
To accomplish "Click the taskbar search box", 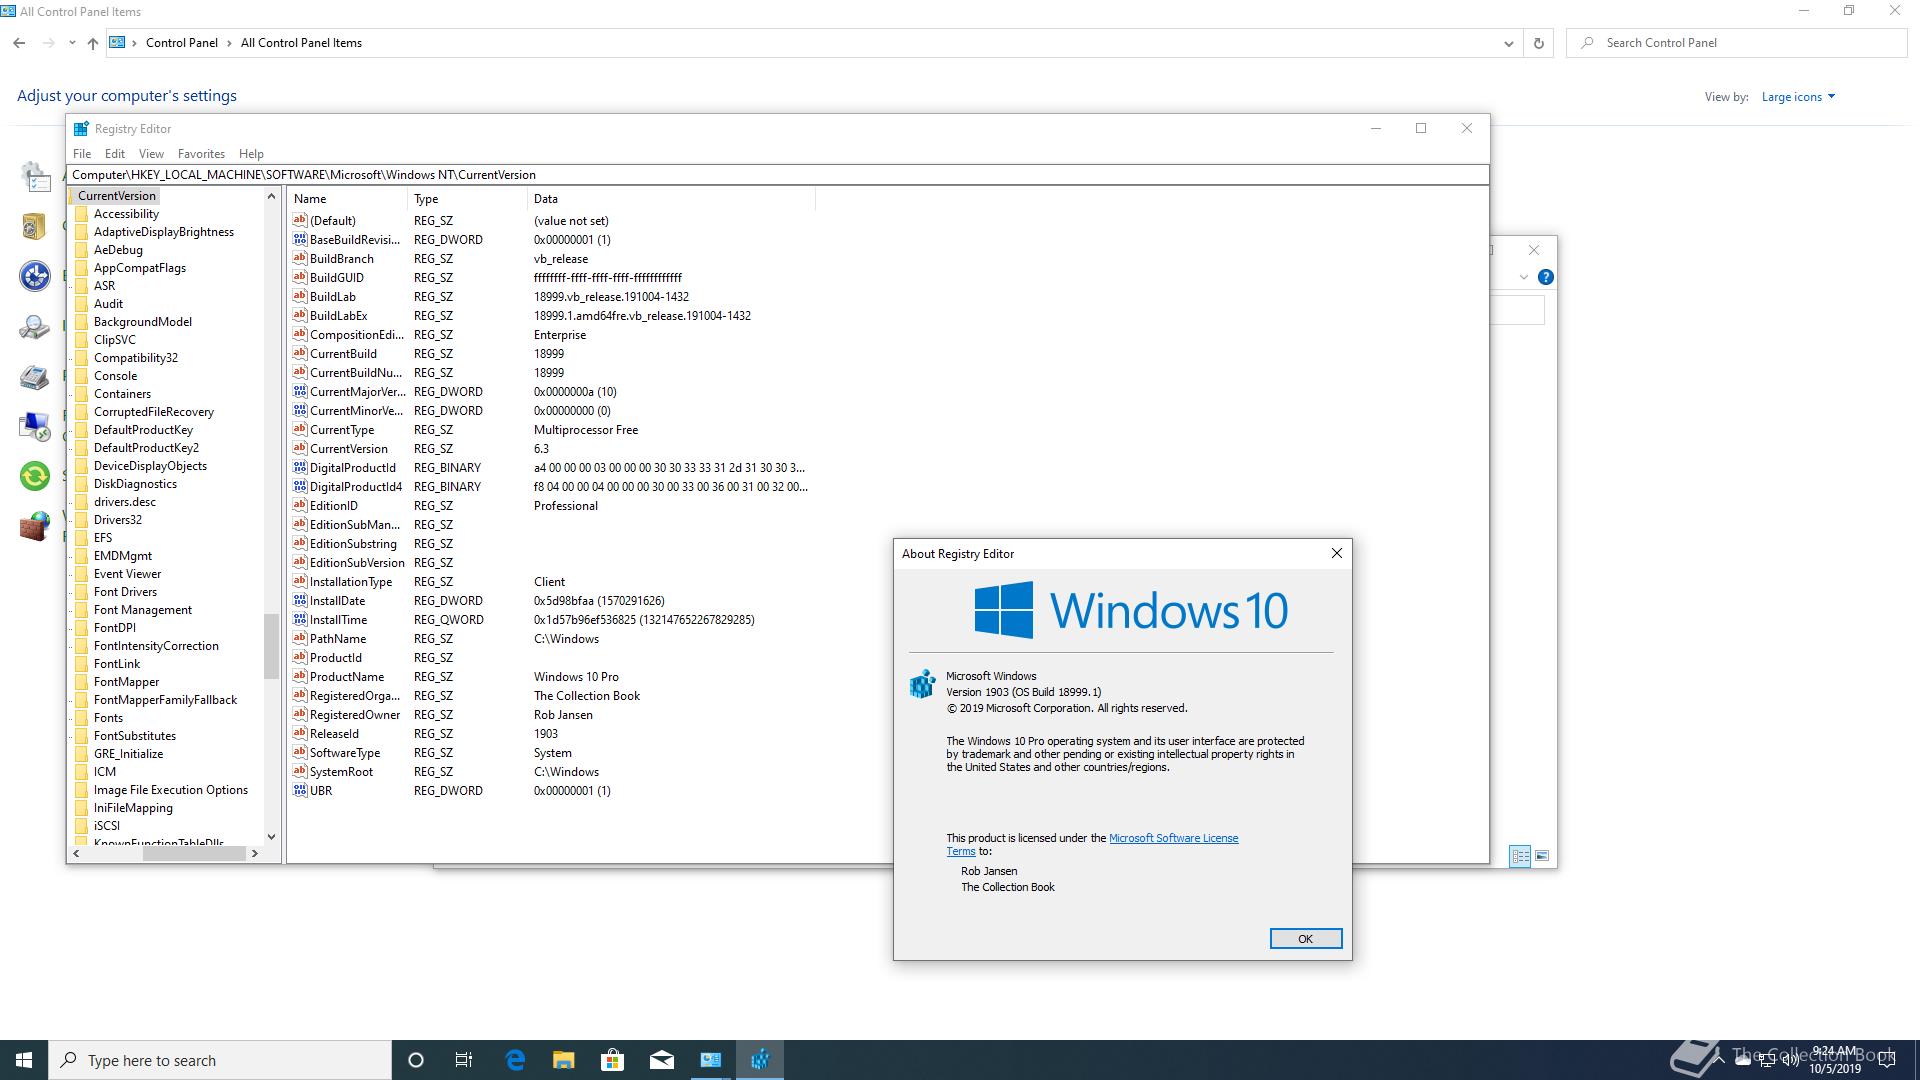I will [220, 1060].
